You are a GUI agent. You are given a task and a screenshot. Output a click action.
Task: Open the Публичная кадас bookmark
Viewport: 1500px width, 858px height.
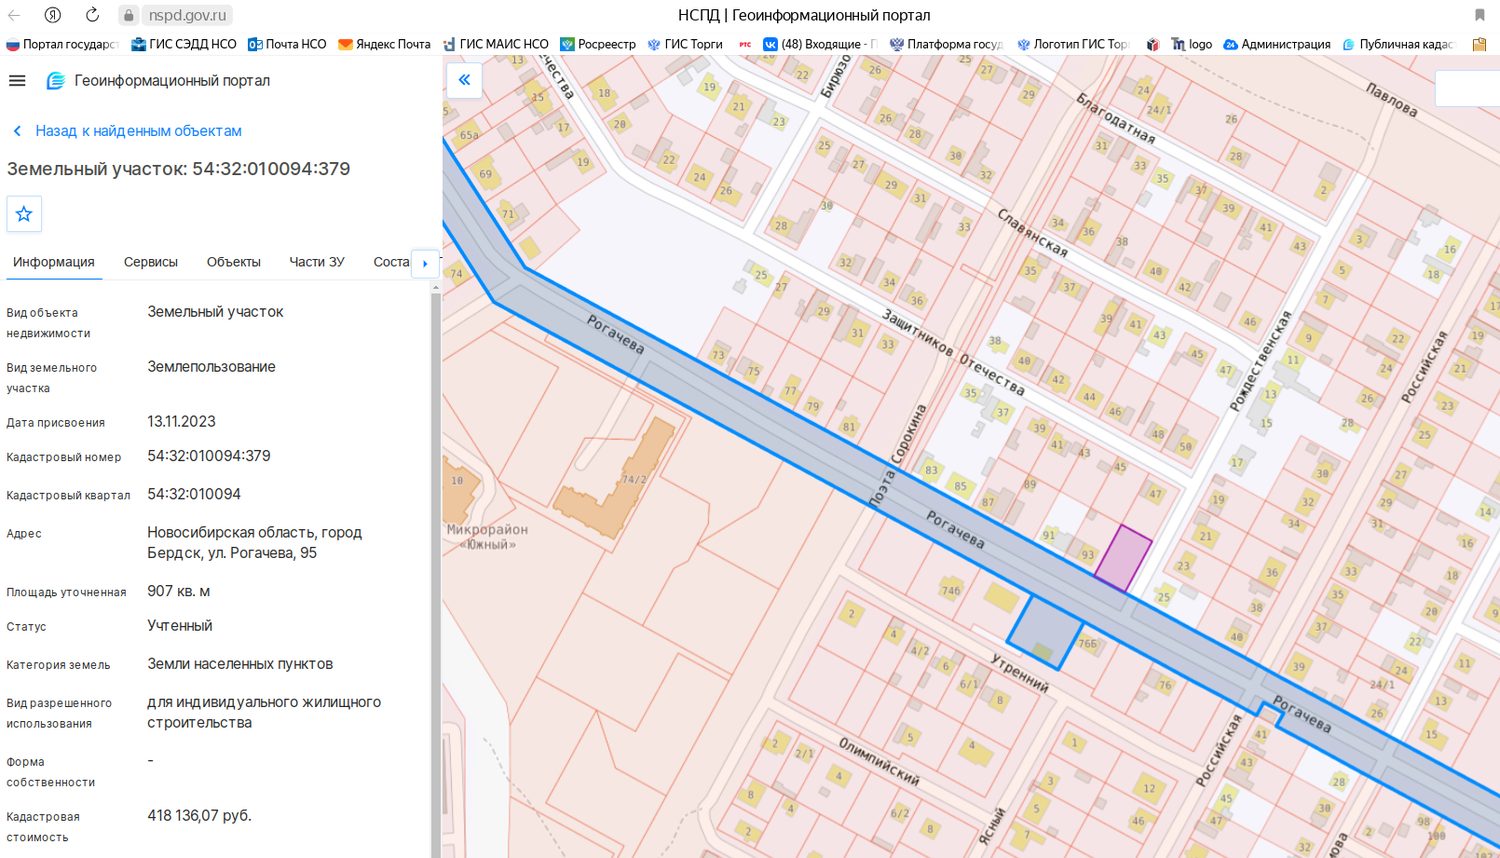coord(1398,44)
